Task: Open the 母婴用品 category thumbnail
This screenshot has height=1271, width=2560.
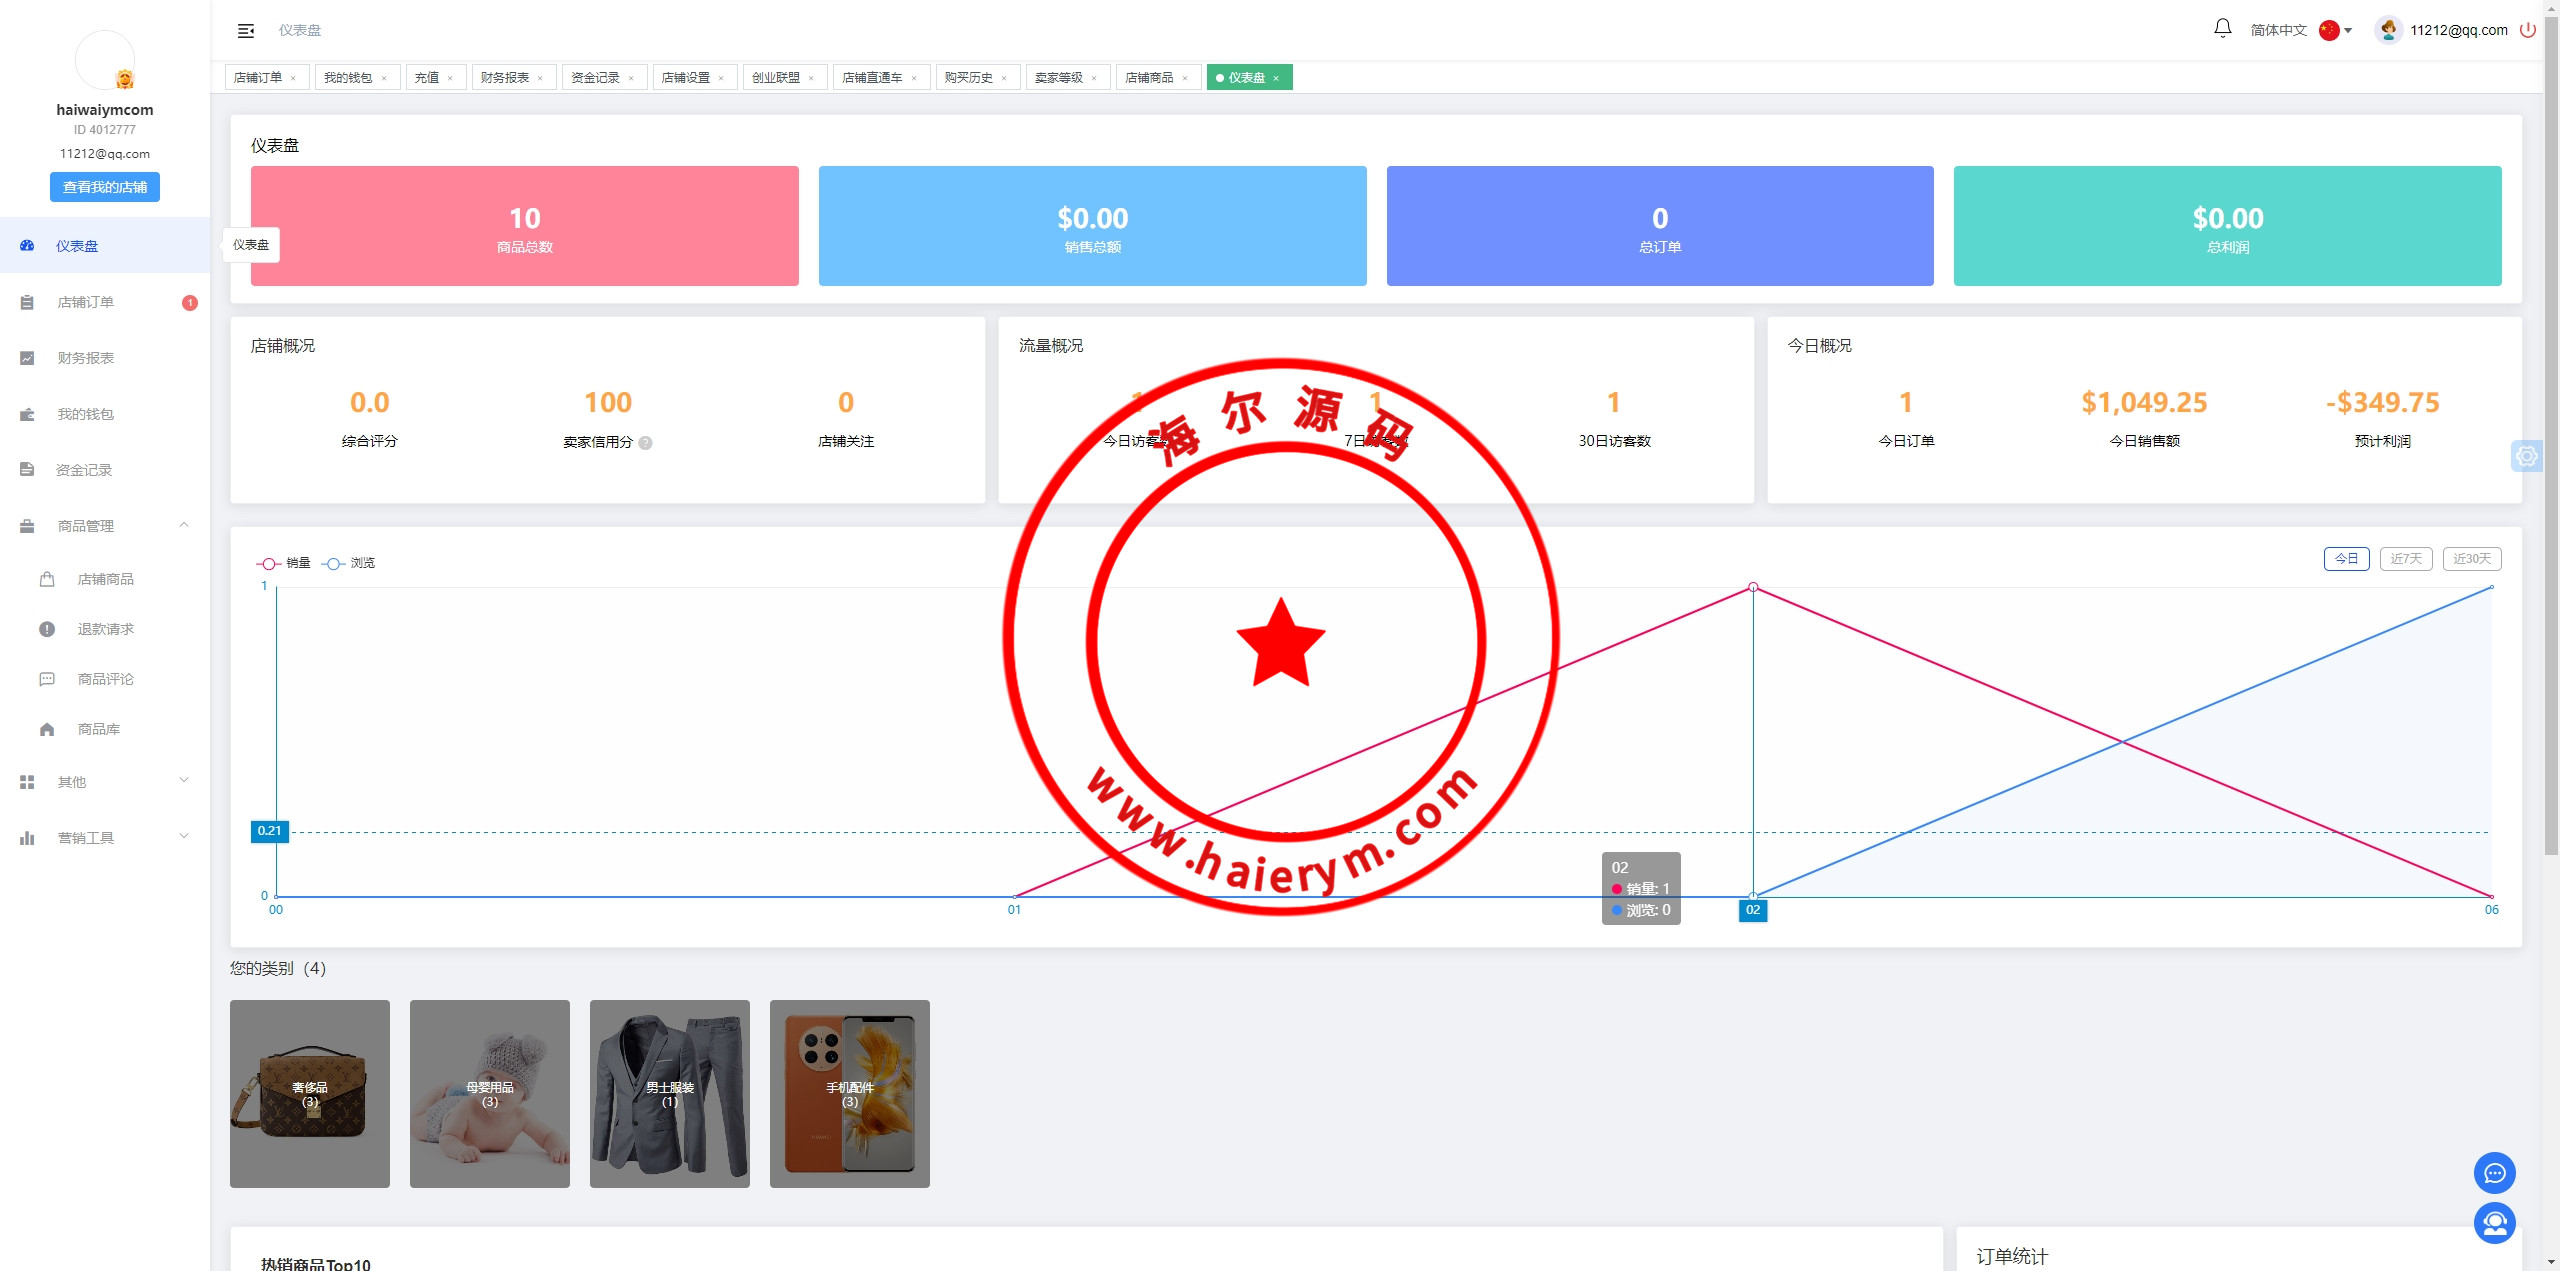Action: pyautogui.click(x=490, y=1094)
